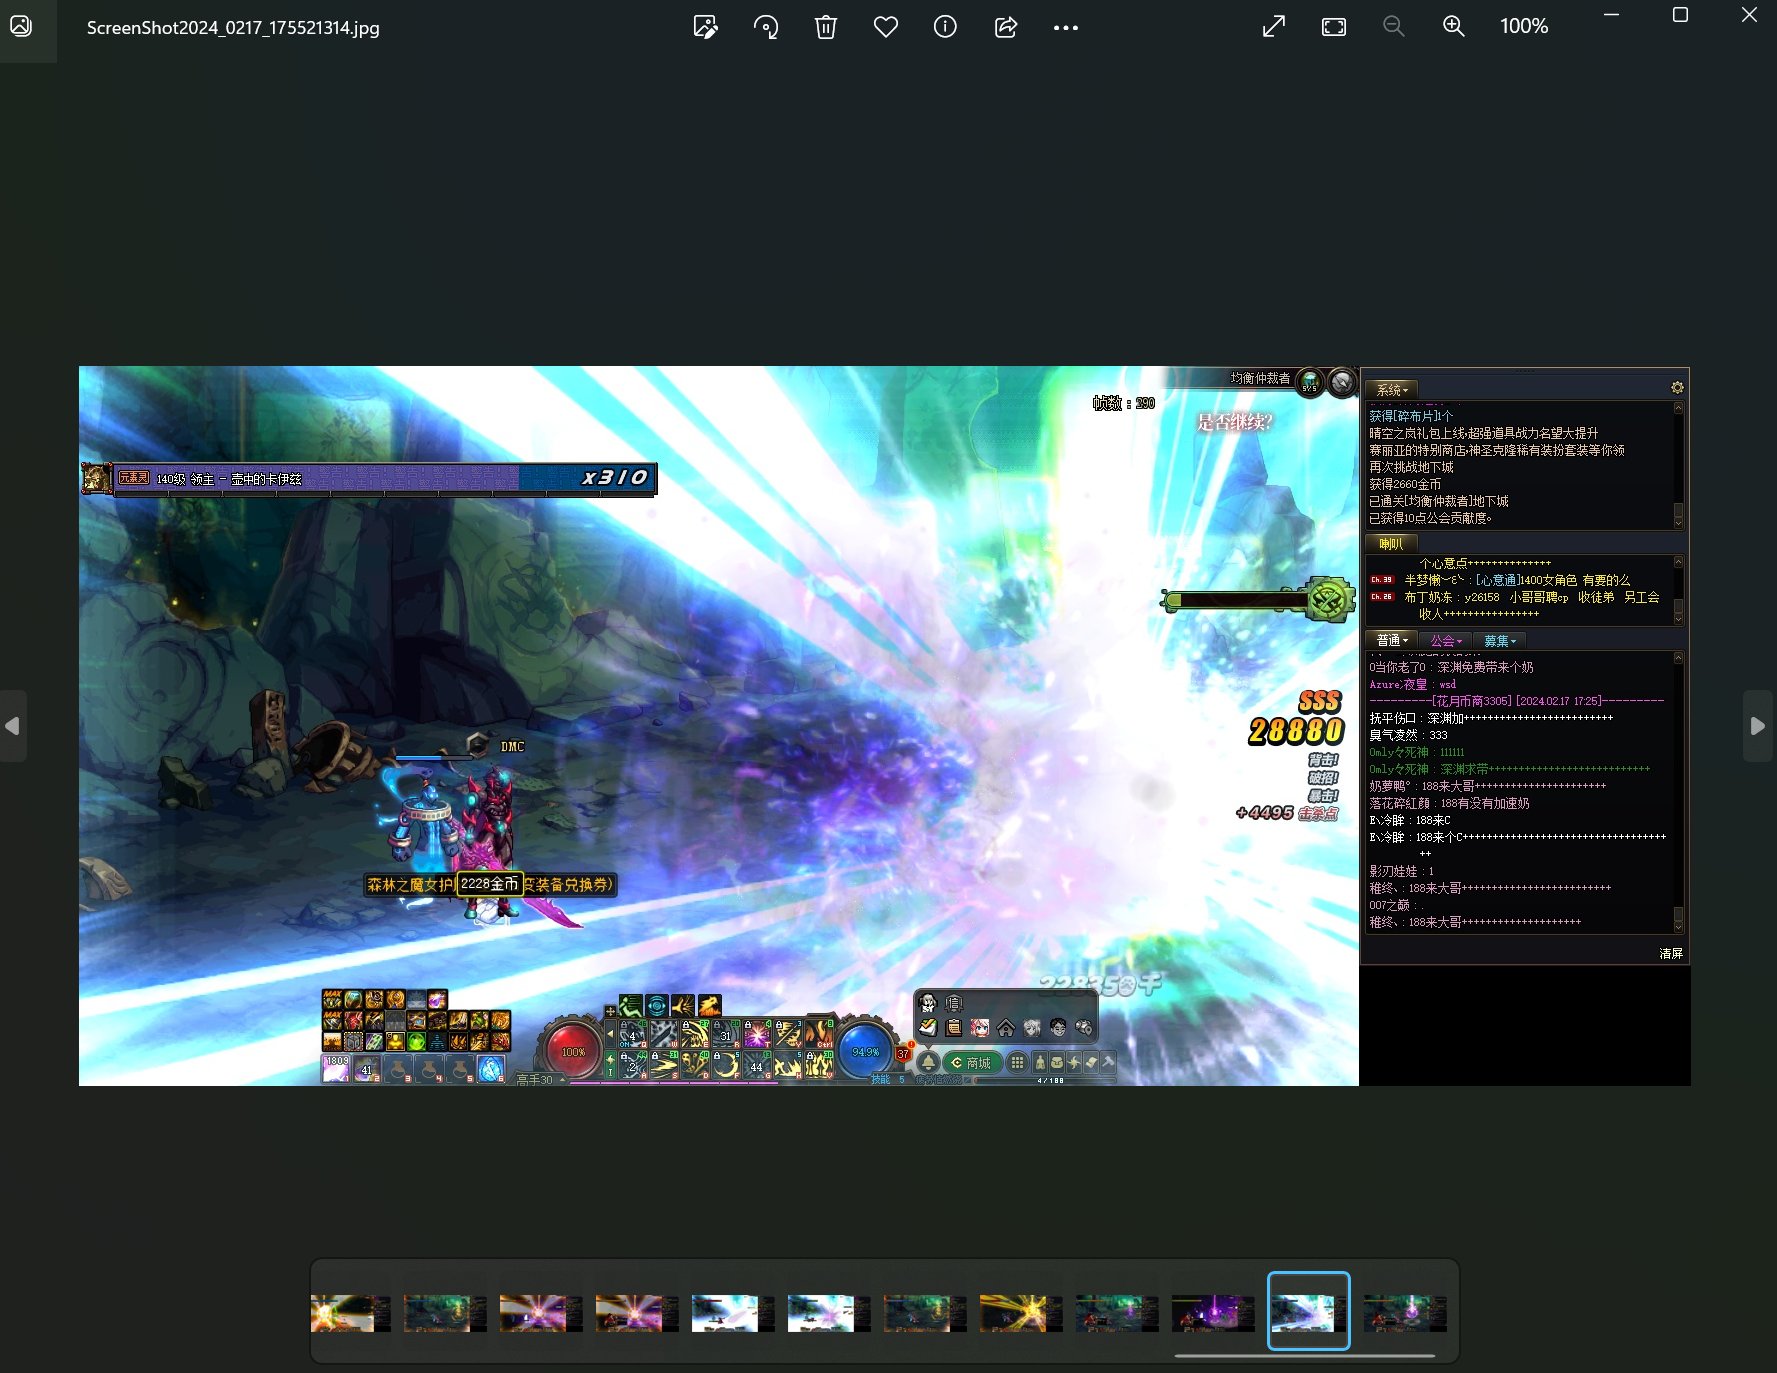Open the Photos app home icon
The image size is (1777, 1373).
(21, 27)
